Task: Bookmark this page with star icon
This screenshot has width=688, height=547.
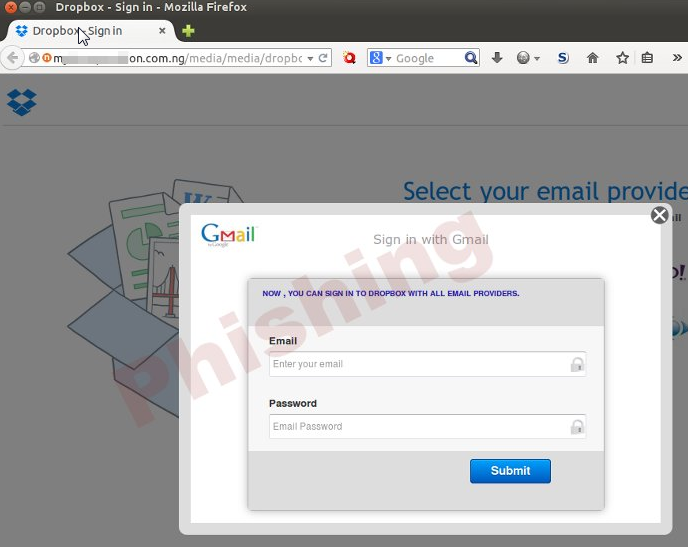Action: 622,58
